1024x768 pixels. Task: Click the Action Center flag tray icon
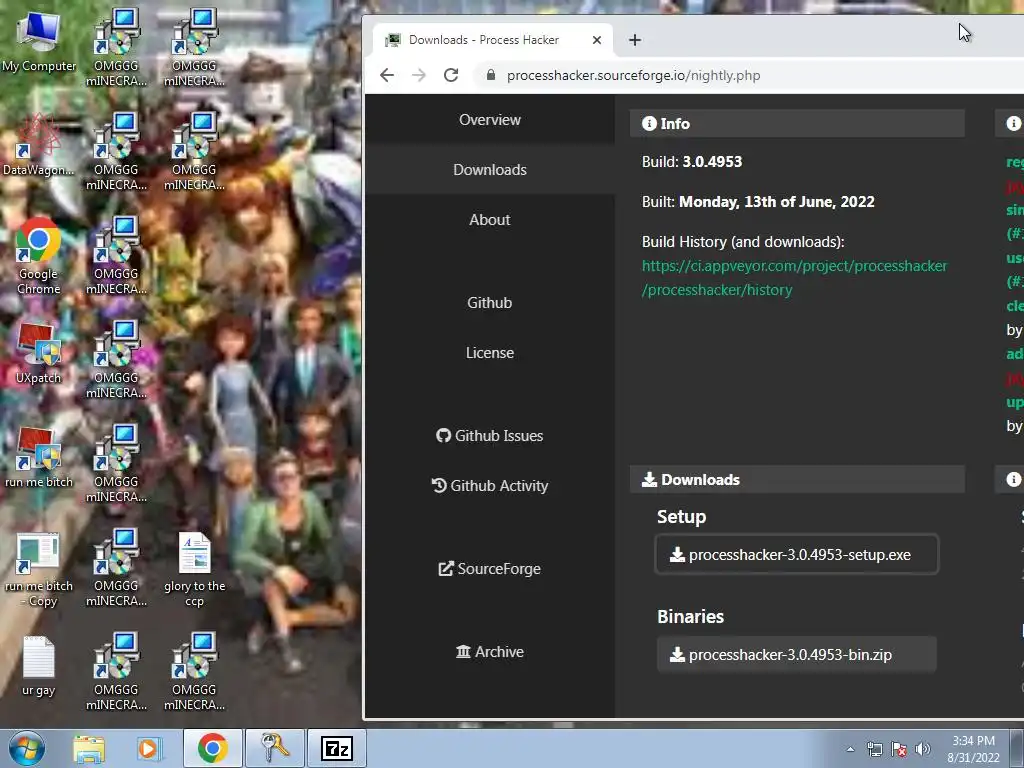(x=899, y=749)
